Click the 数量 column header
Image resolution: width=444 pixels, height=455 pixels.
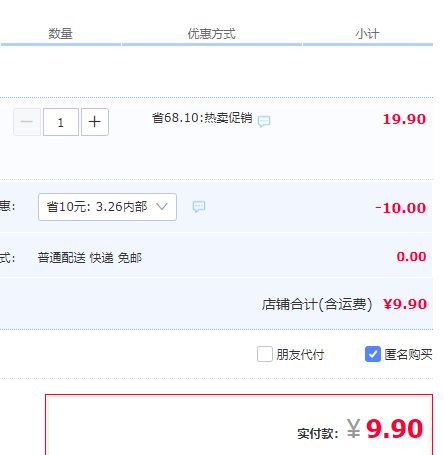(x=60, y=34)
